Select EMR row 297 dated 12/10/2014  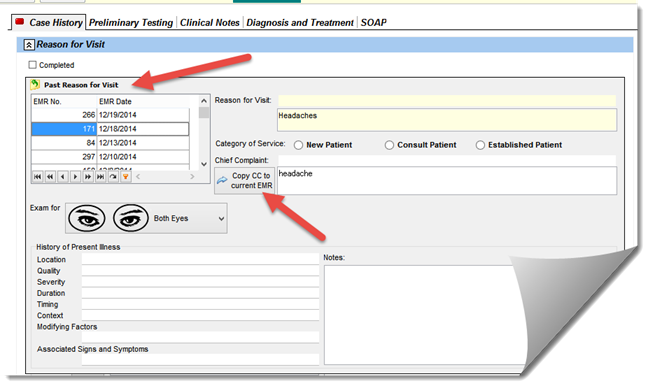tap(110, 157)
